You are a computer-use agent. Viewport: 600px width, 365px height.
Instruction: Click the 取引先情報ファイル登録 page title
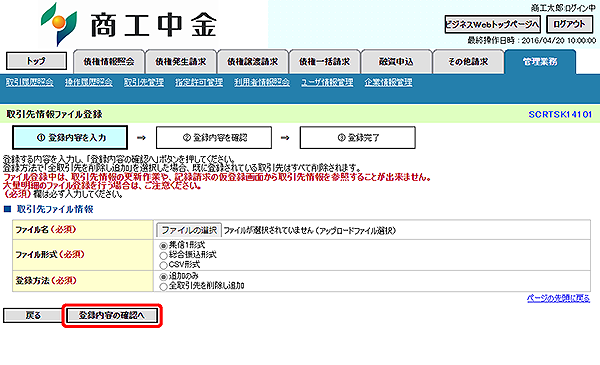pyautogui.click(x=54, y=114)
